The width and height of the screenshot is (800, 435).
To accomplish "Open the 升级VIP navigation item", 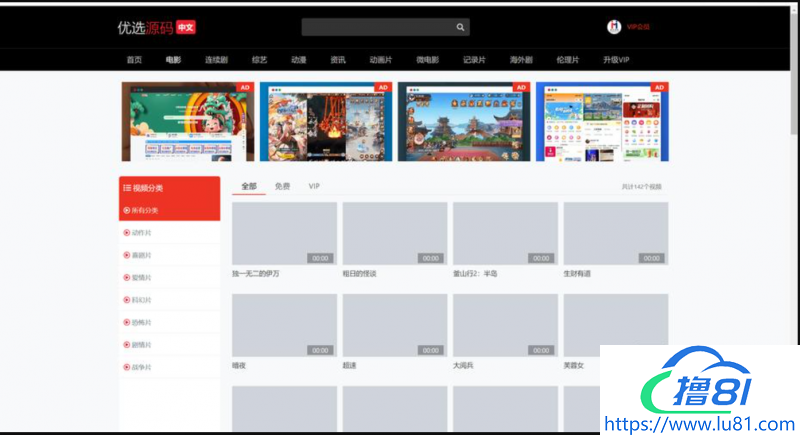I will tap(616, 60).
